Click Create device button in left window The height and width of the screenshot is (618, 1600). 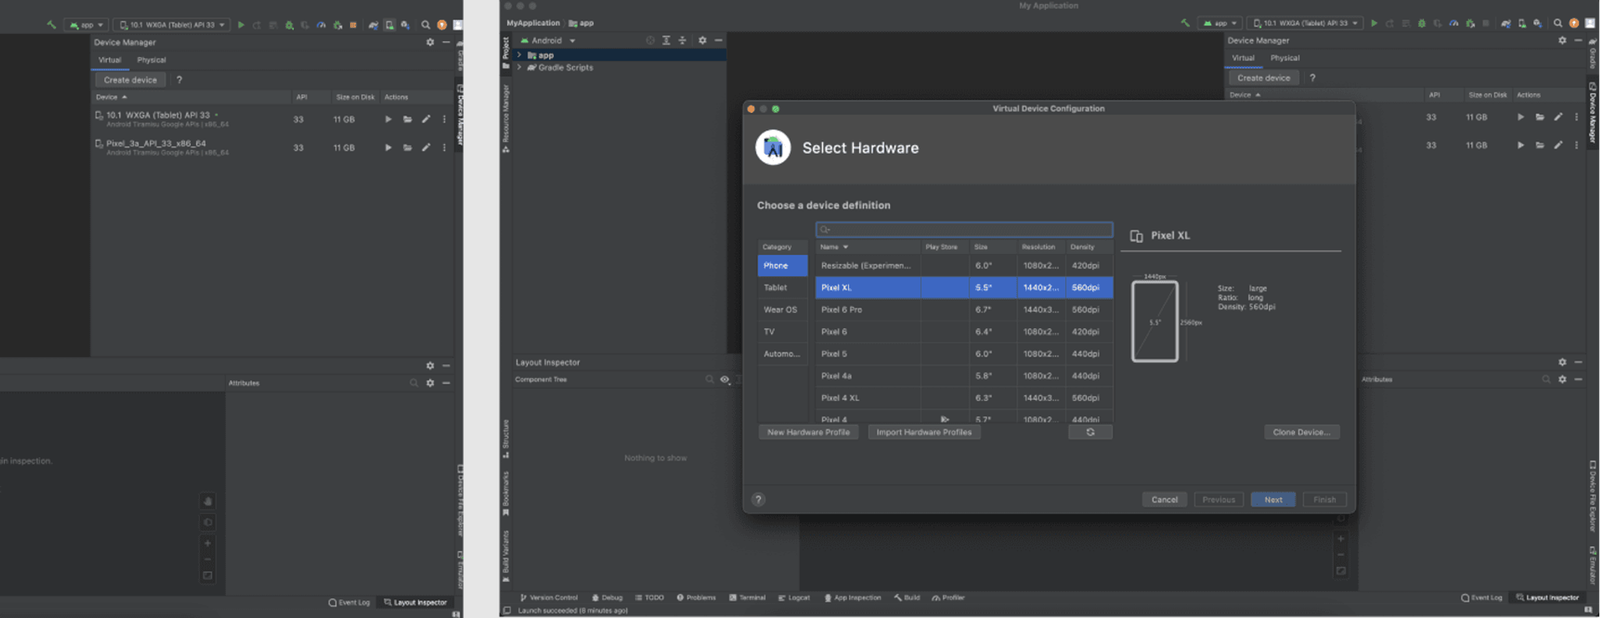(x=130, y=80)
